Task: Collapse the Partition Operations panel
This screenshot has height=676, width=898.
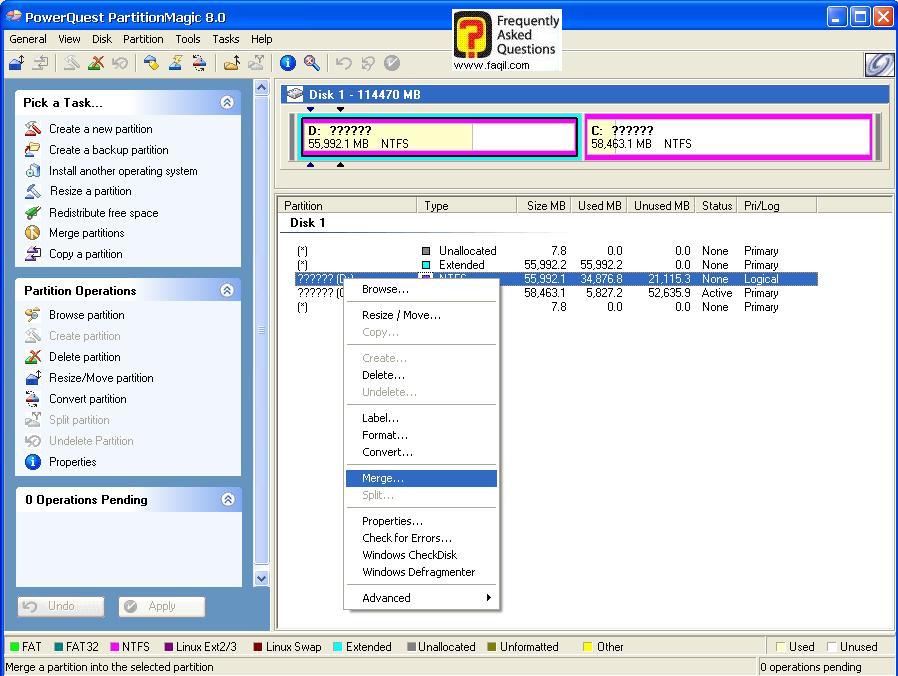Action: coord(227,290)
